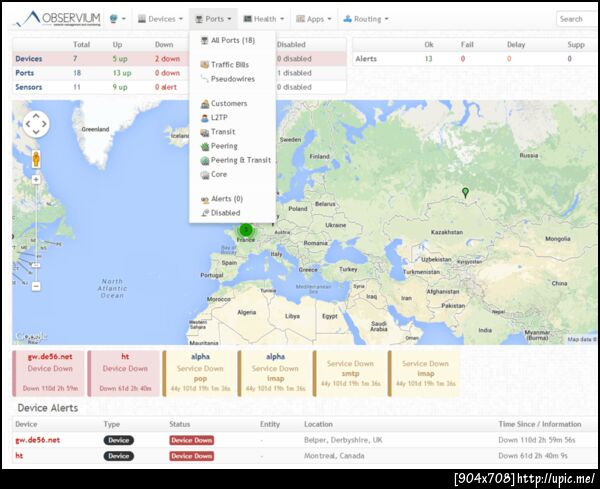Open the Devices summary link

(29, 59)
